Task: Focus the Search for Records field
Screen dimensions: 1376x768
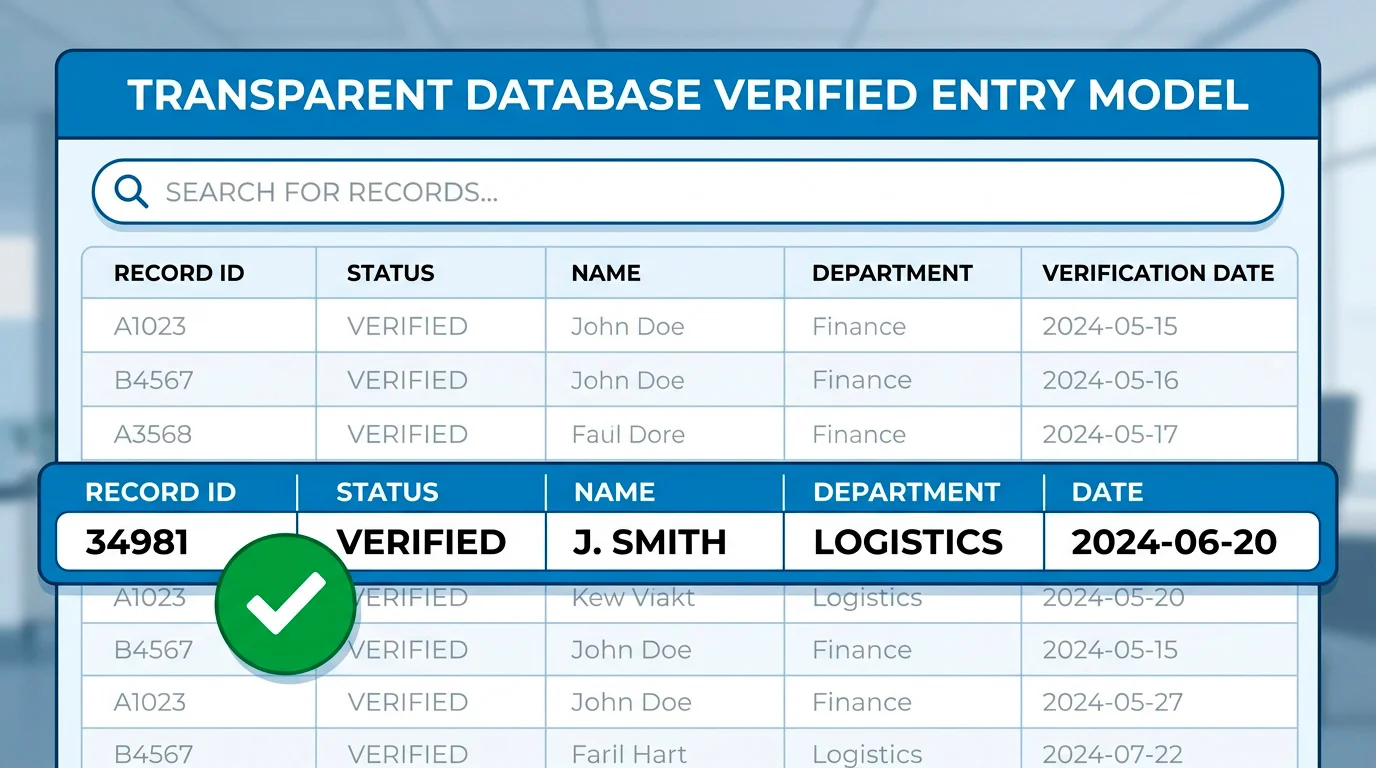Action: [687, 192]
